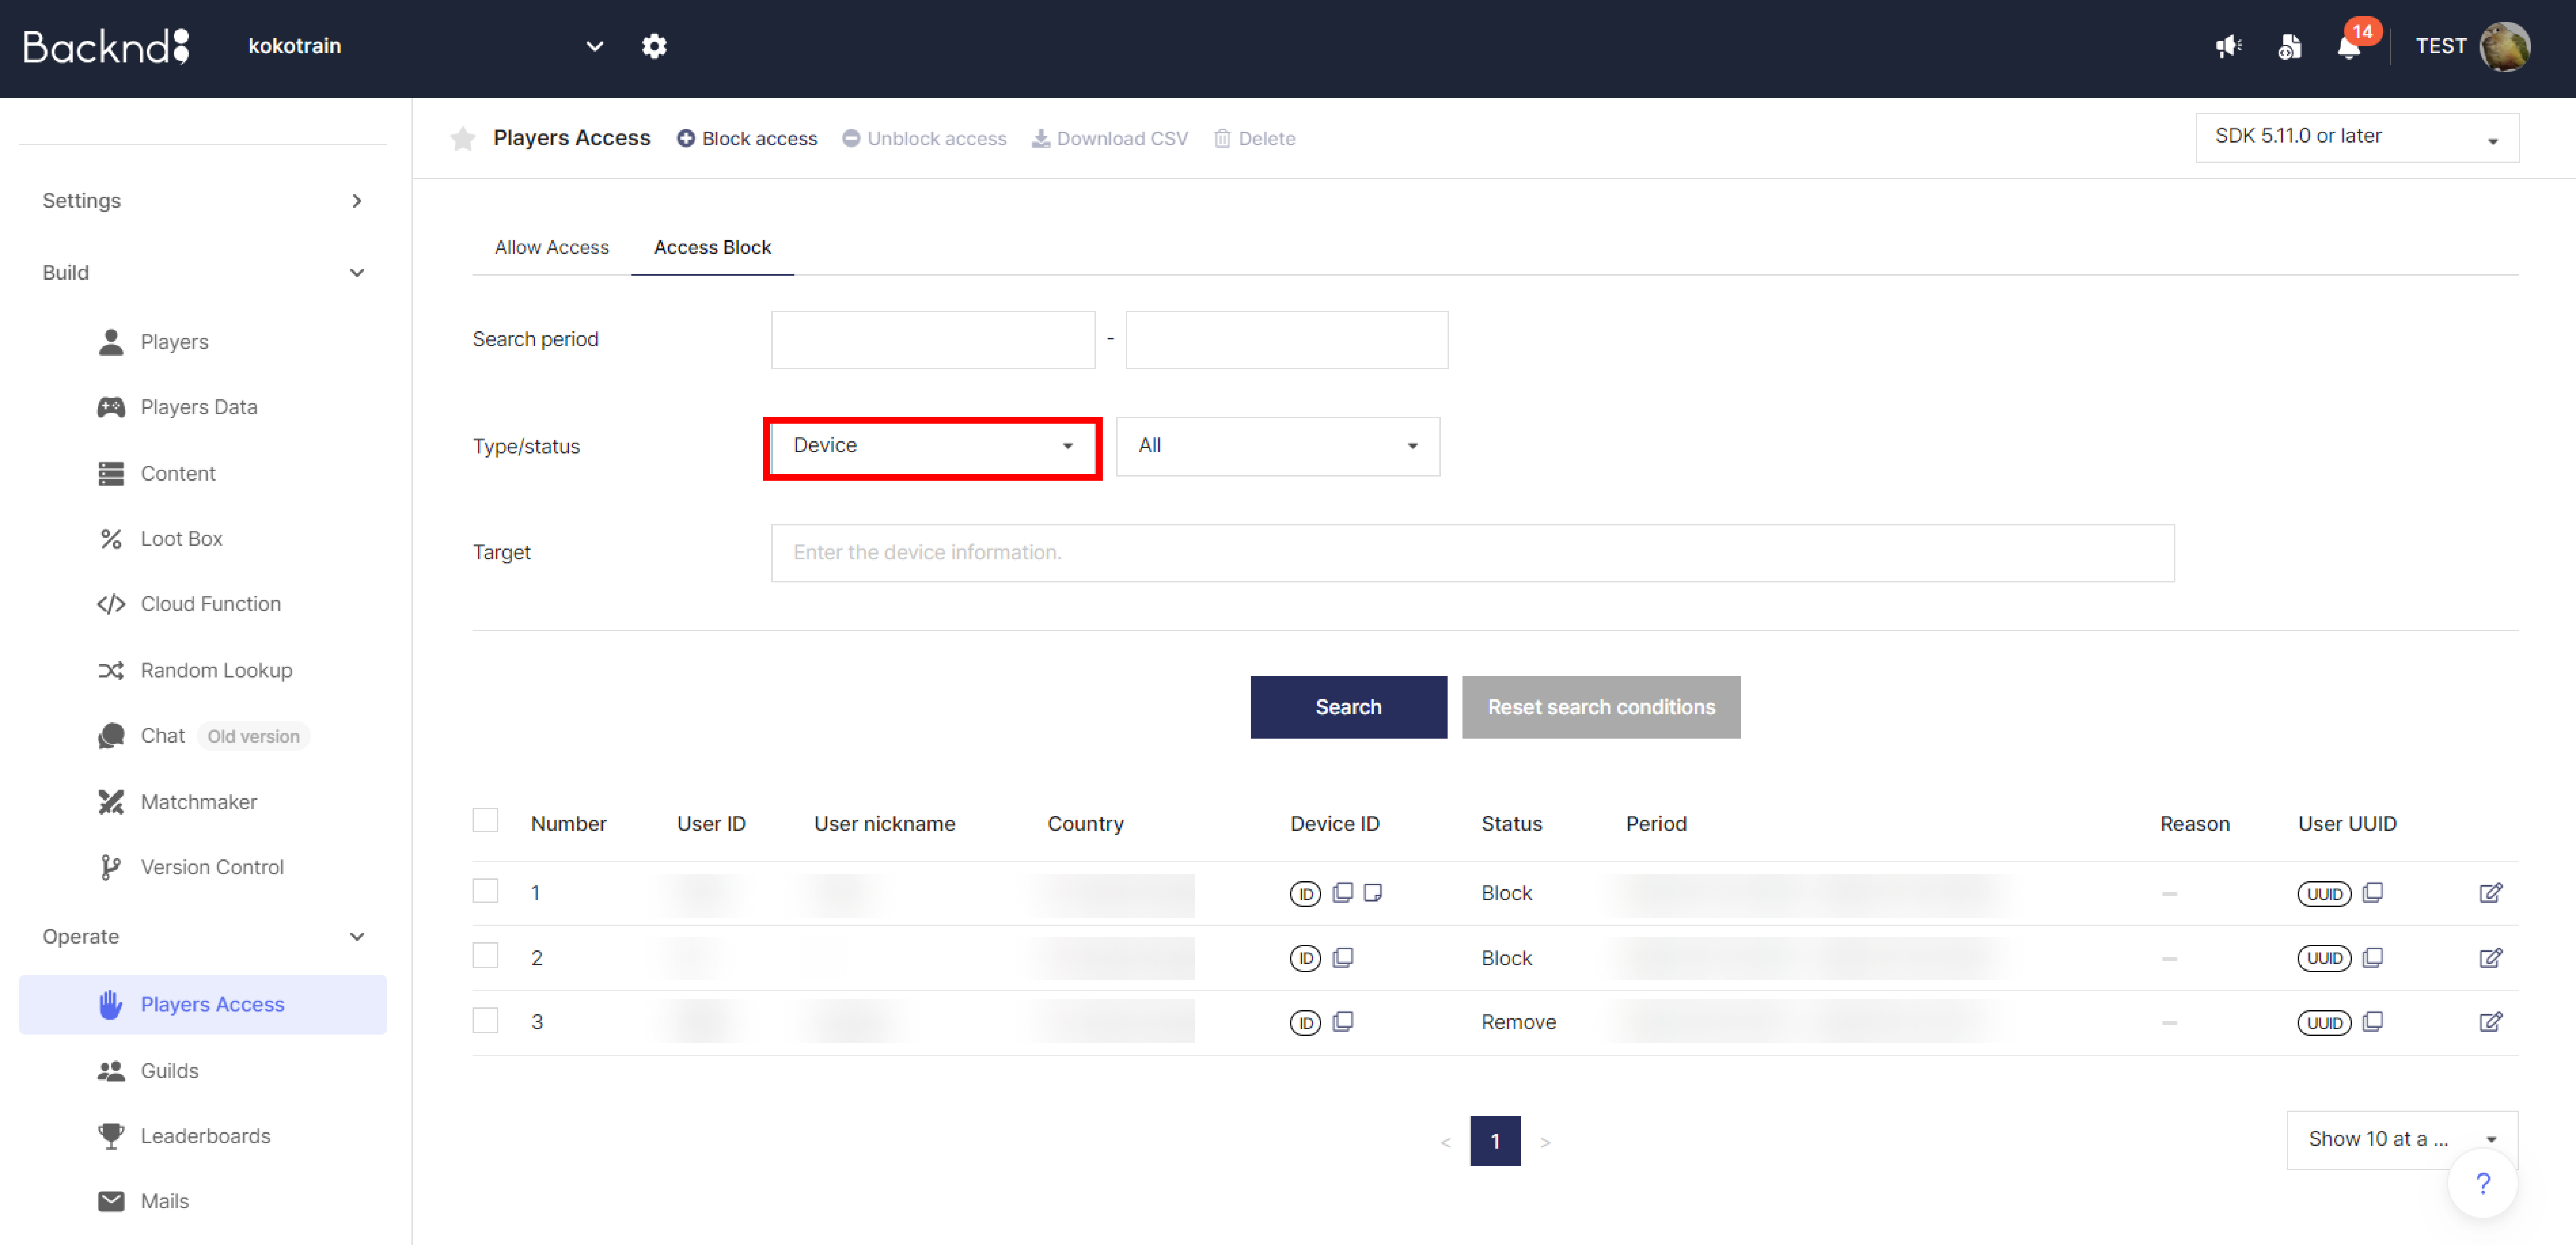Click Block access in the toolbar
Viewport: 2576px width, 1245px height.
pyautogui.click(x=747, y=139)
